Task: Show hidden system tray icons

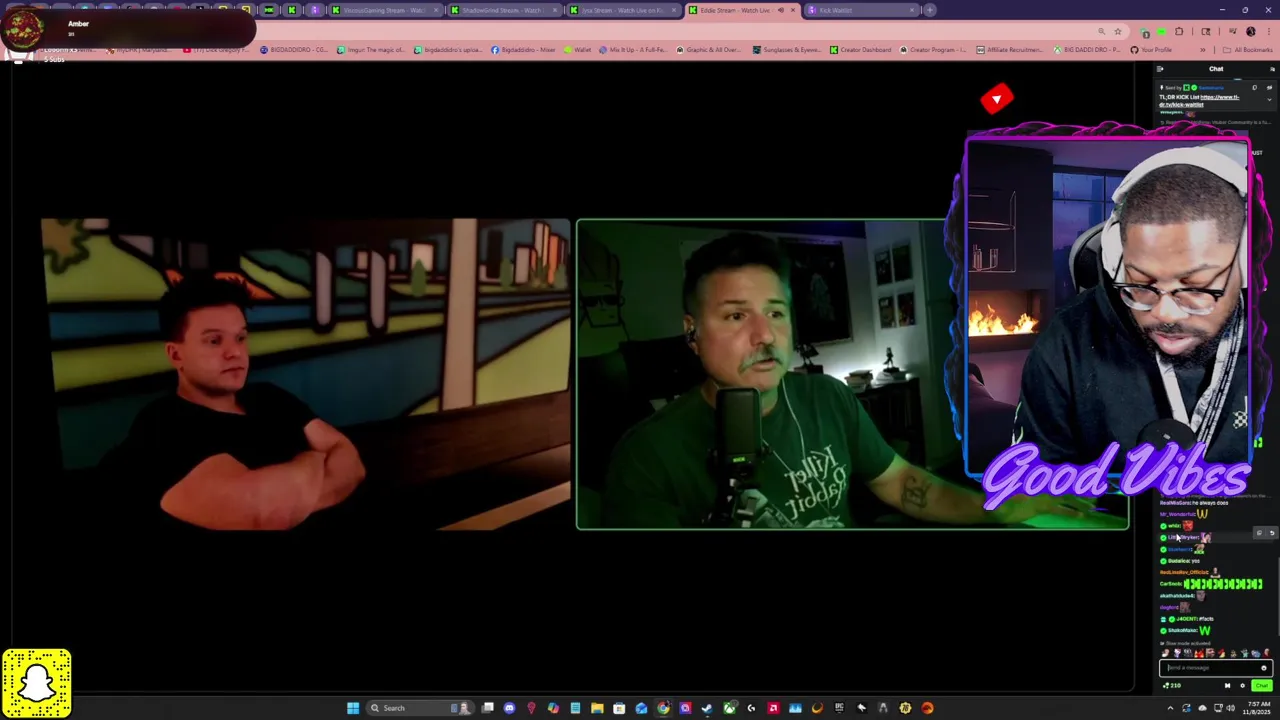Action: pos(1171,708)
